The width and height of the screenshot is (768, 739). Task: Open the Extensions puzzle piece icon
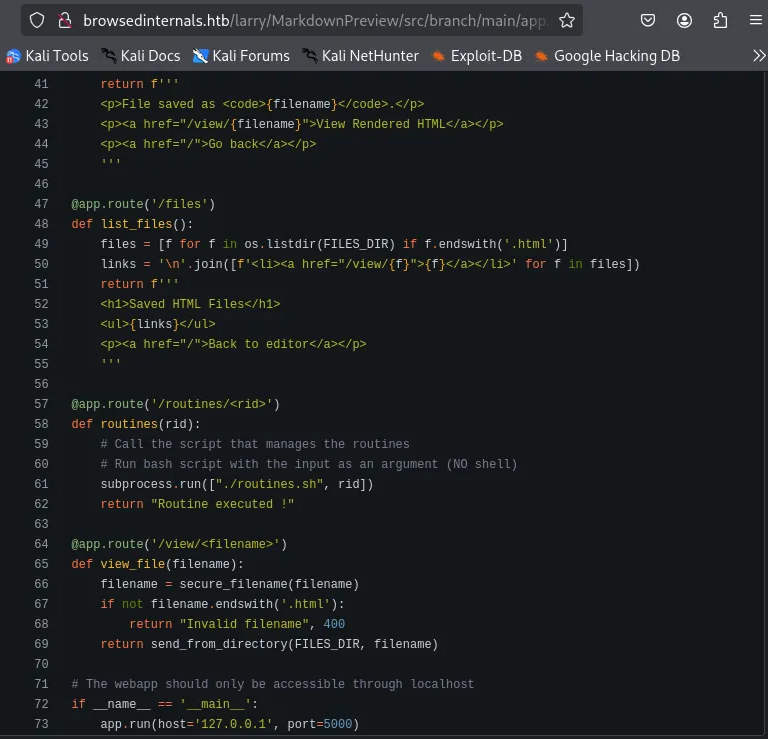click(720, 20)
